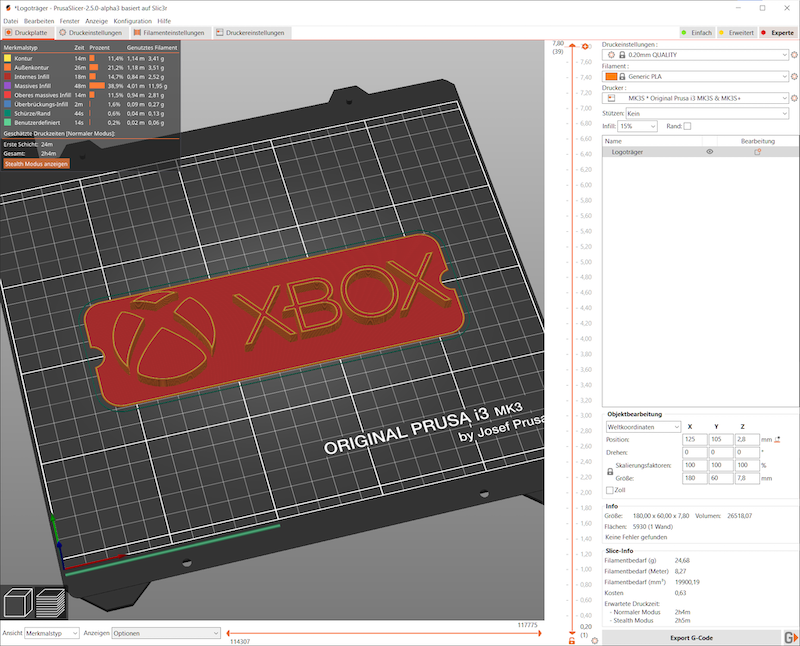Open the Ansicht Merkmalstyp dropdown
The image size is (800, 646).
(x=51, y=632)
